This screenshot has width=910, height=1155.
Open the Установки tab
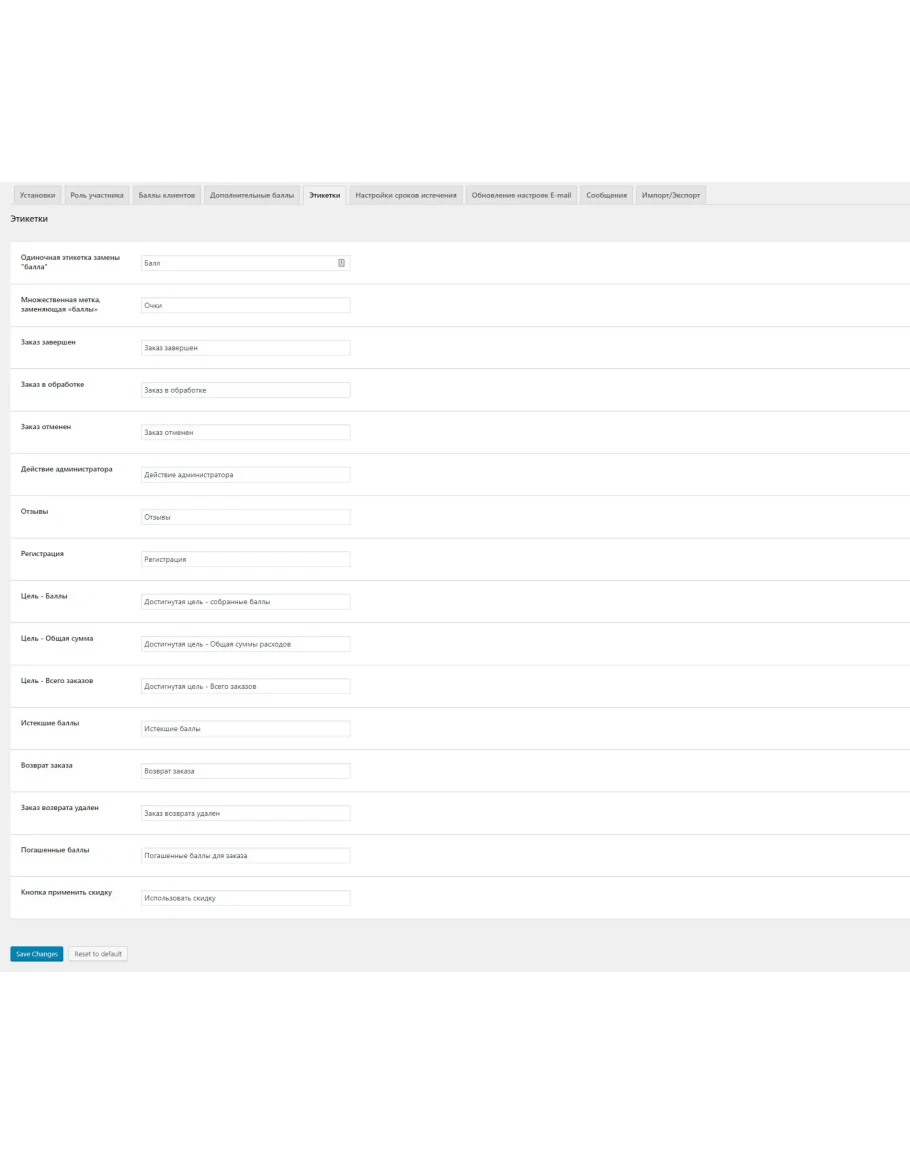coord(37,195)
